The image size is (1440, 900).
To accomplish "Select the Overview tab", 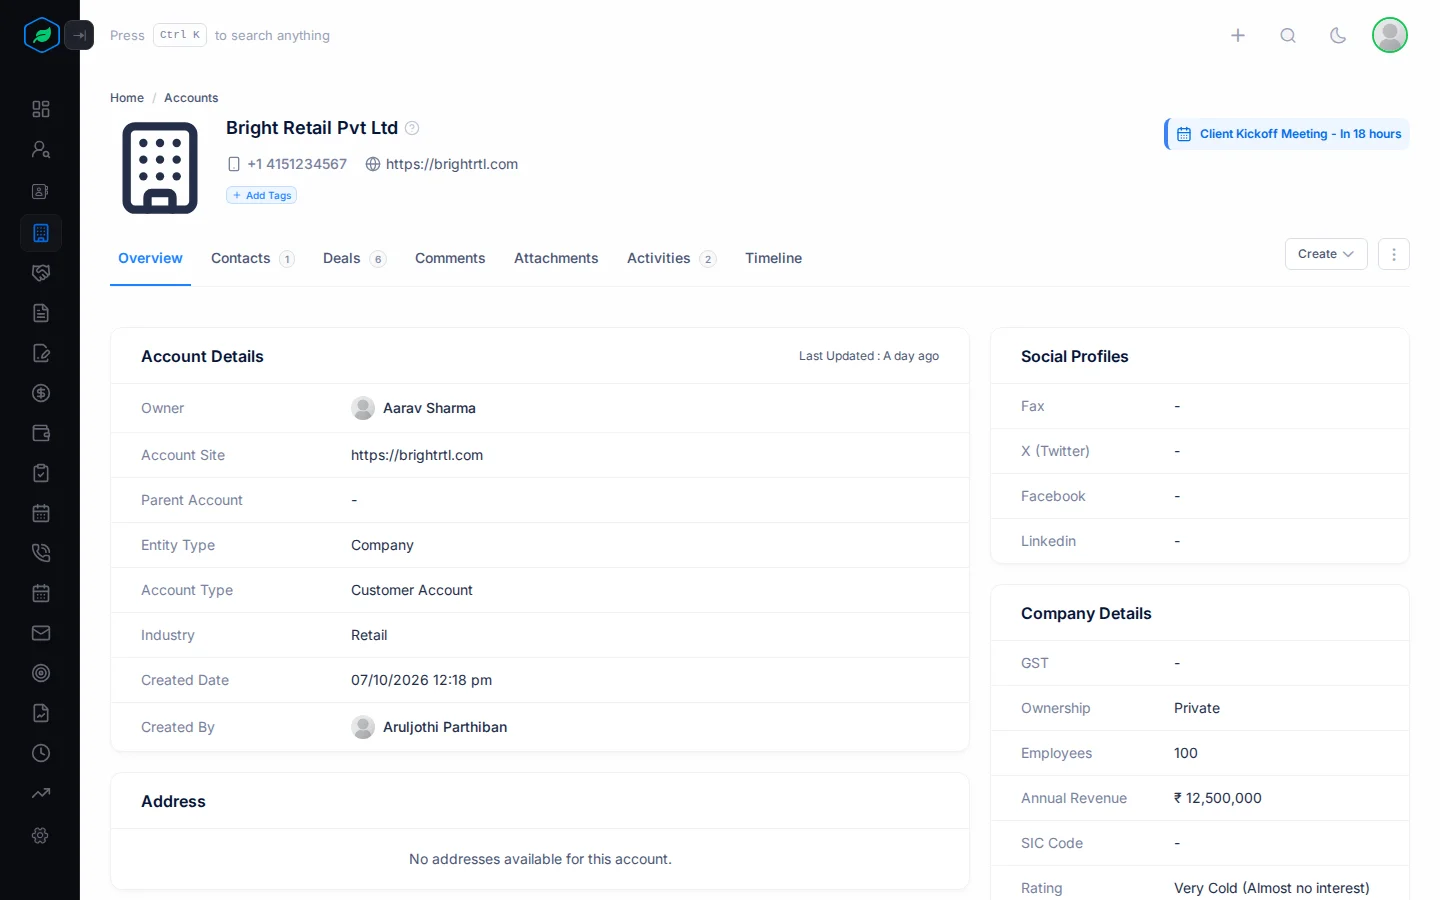I will click(150, 258).
